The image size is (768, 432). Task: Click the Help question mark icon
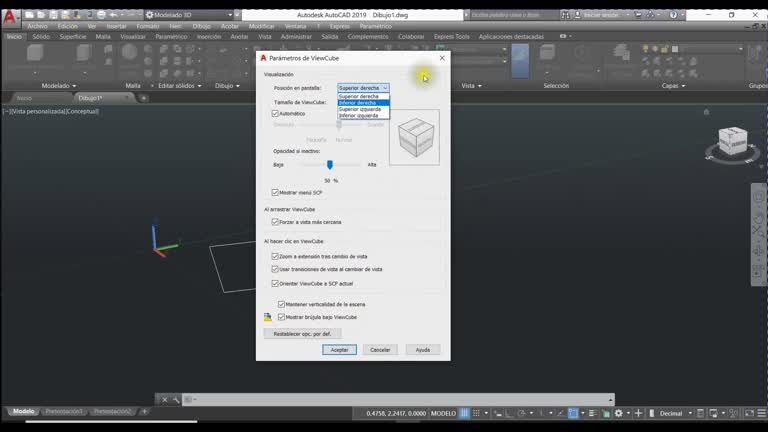[673, 15]
